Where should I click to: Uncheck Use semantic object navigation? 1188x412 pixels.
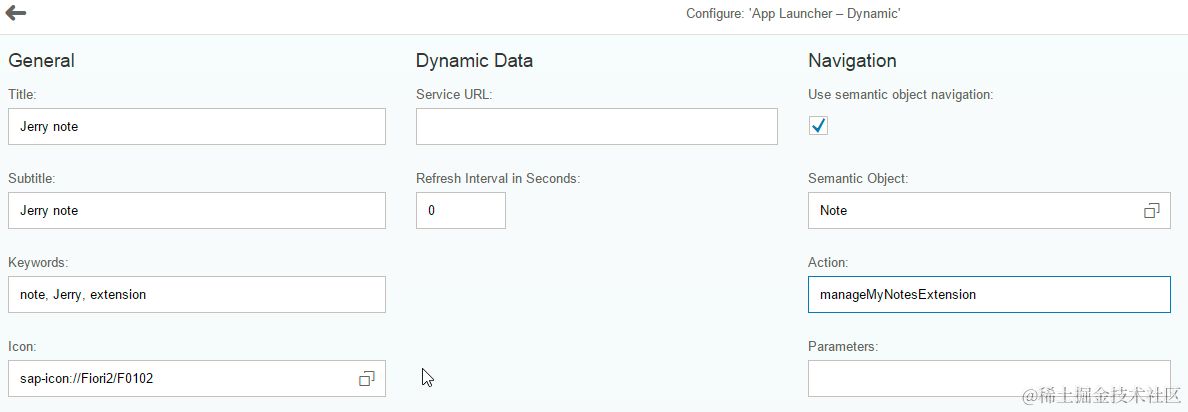click(x=819, y=126)
